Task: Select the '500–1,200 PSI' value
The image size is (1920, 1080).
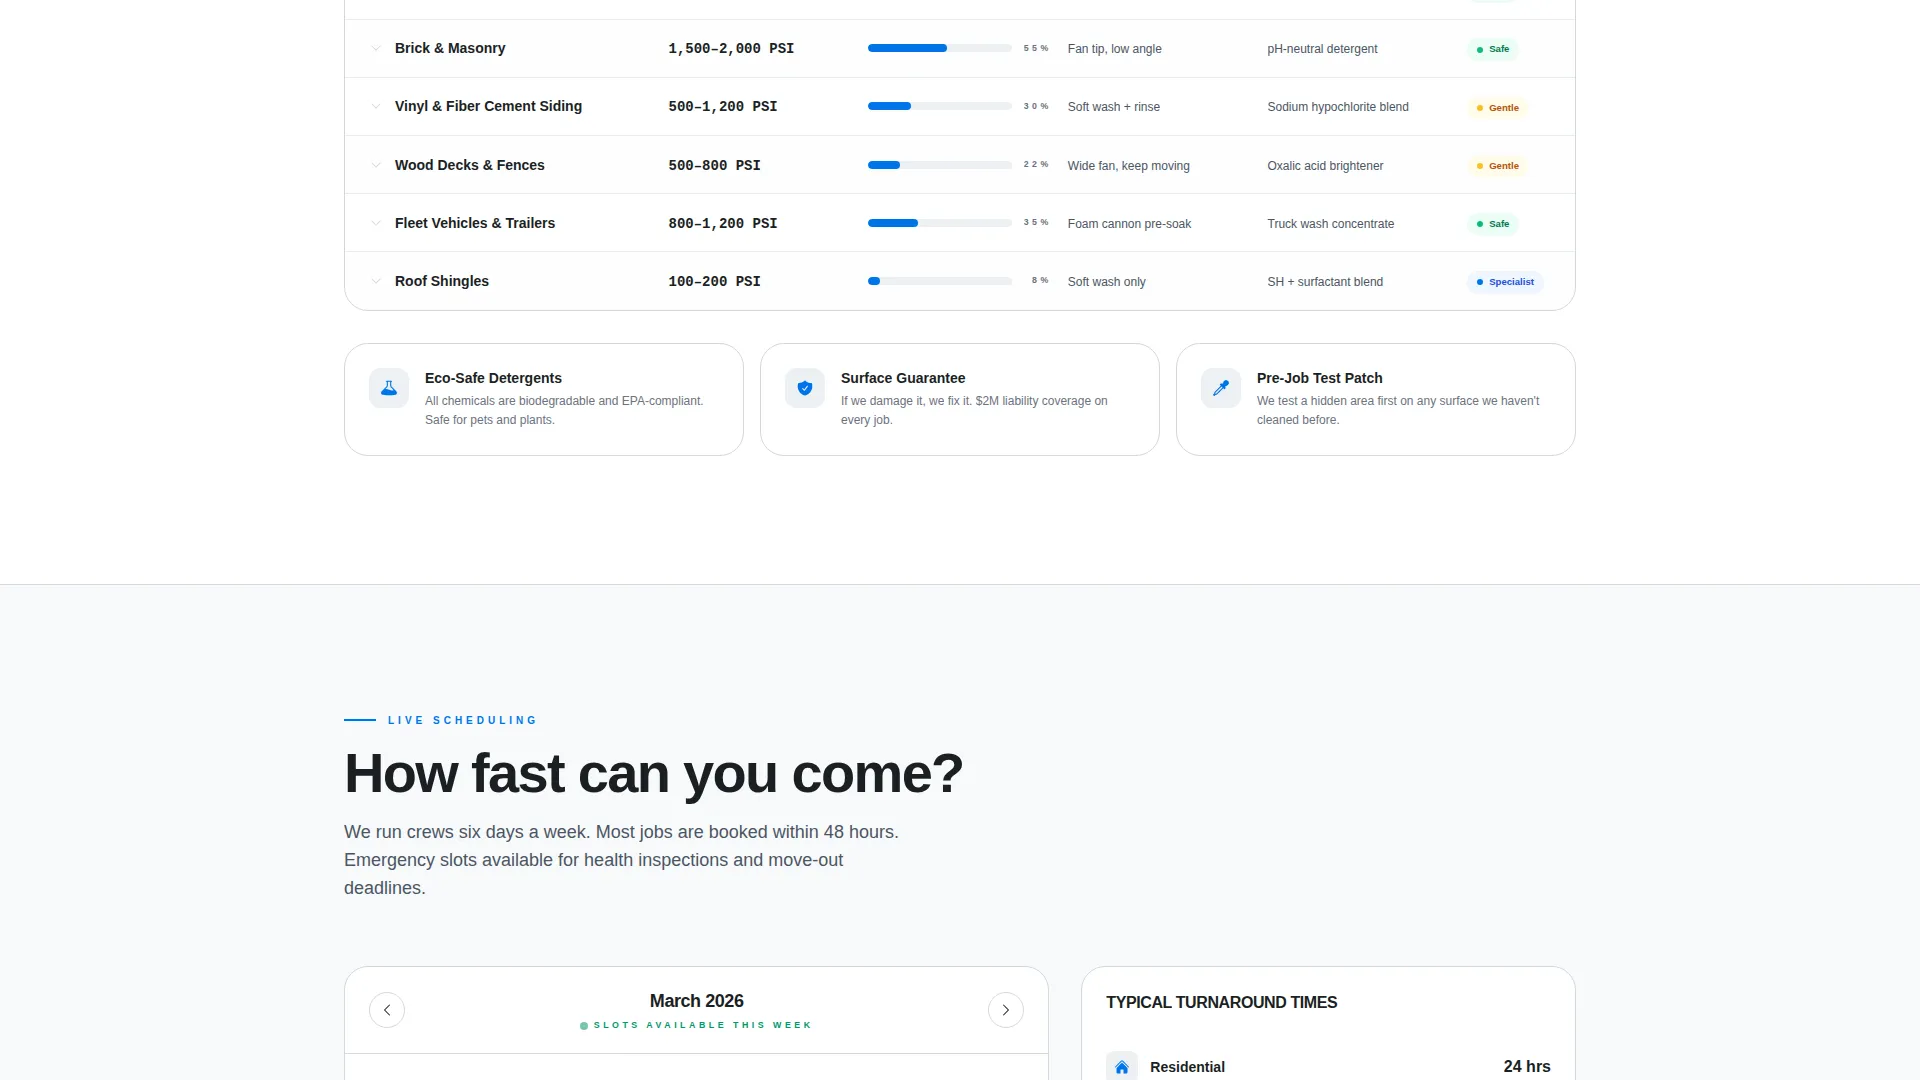Action: [x=723, y=106]
